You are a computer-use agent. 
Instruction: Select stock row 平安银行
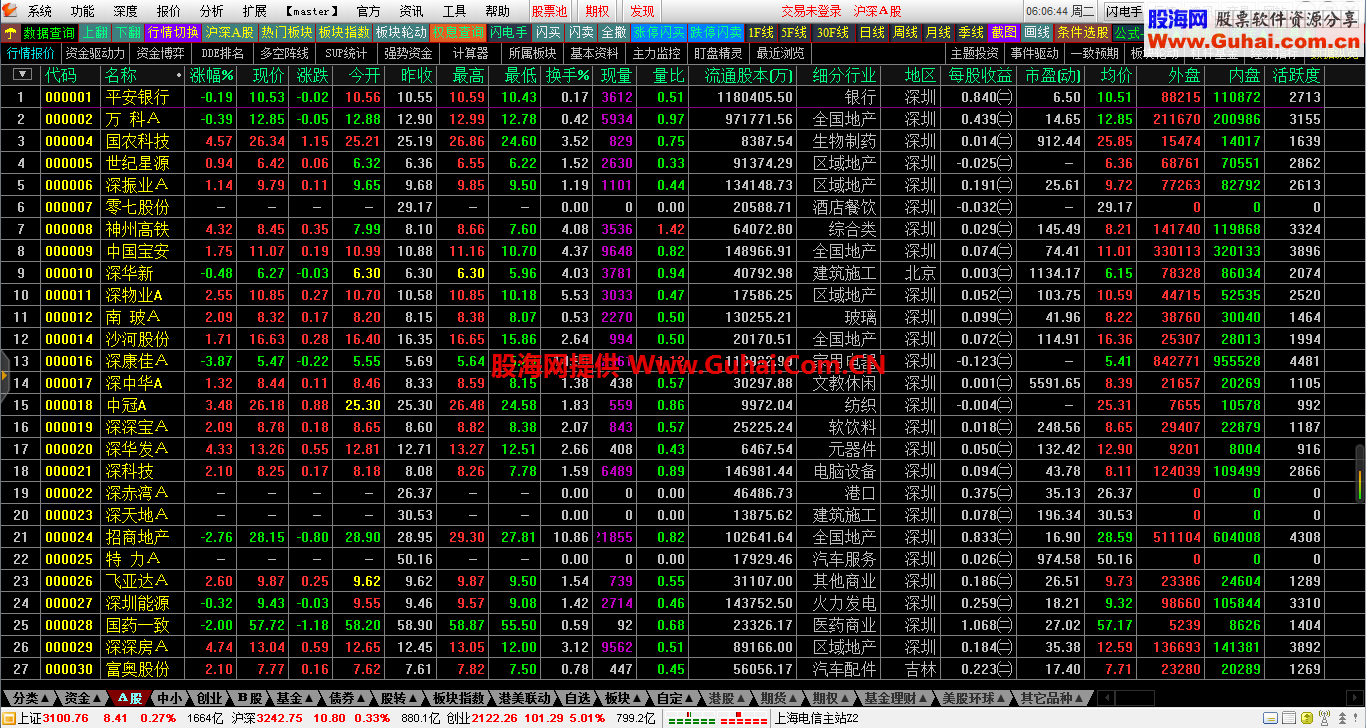point(683,97)
